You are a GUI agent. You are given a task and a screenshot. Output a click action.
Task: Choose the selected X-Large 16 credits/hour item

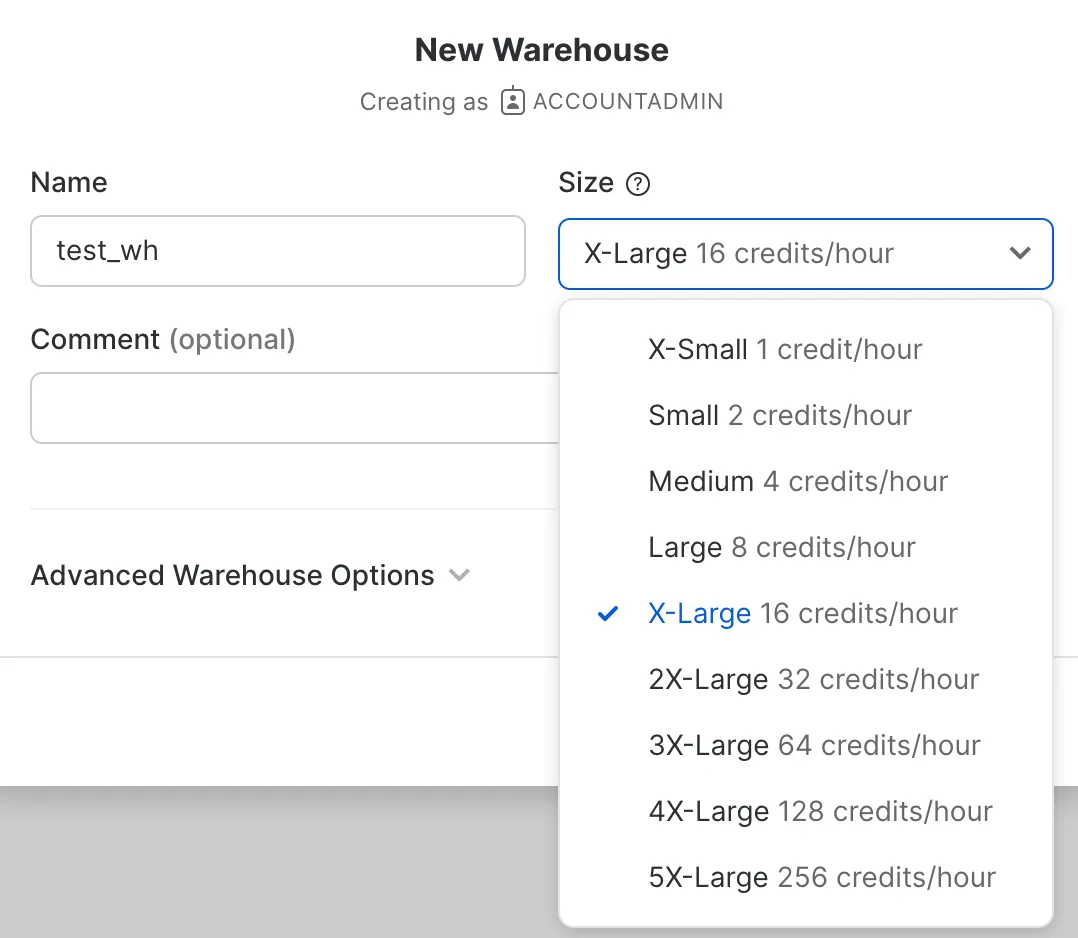[x=803, y=613]
